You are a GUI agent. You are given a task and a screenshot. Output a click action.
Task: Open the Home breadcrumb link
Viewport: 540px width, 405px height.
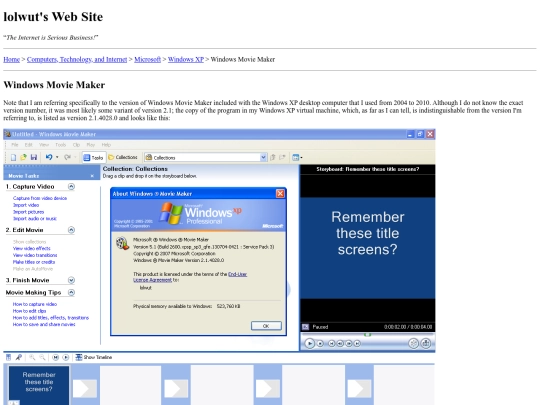click(x=11, y=59)
